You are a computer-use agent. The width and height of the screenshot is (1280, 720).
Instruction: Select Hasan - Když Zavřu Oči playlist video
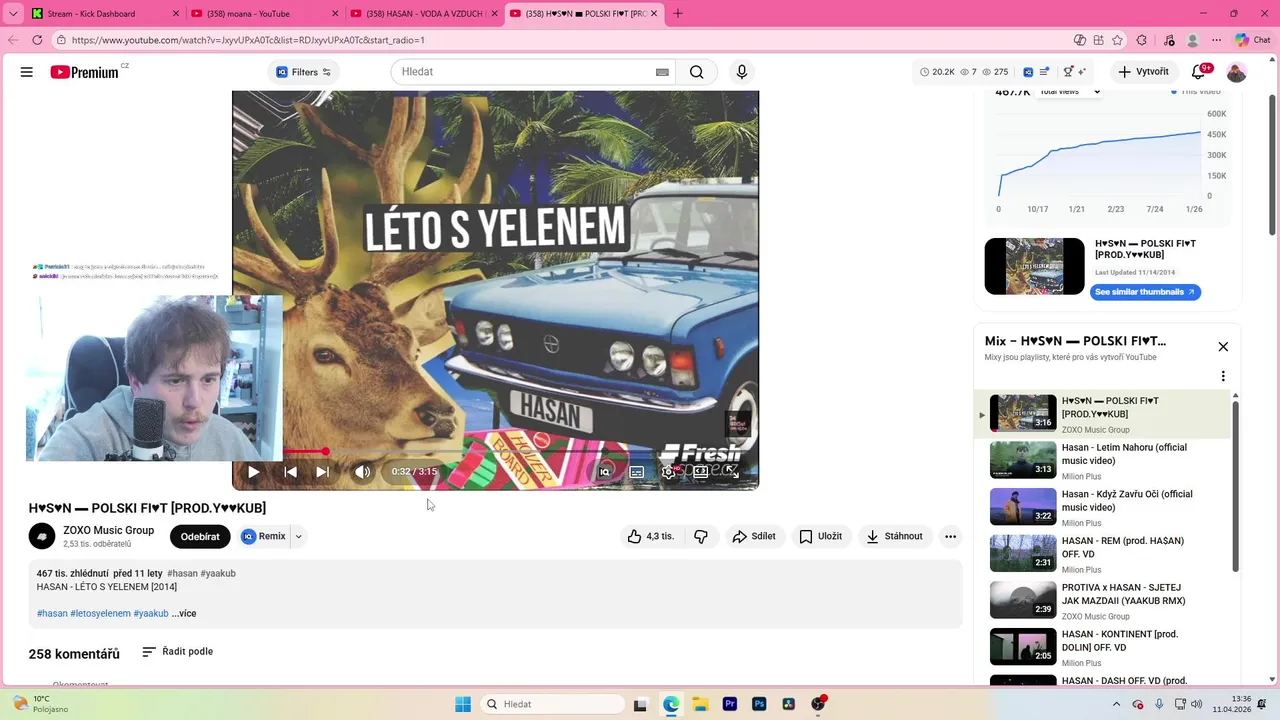pos(1102,507)
